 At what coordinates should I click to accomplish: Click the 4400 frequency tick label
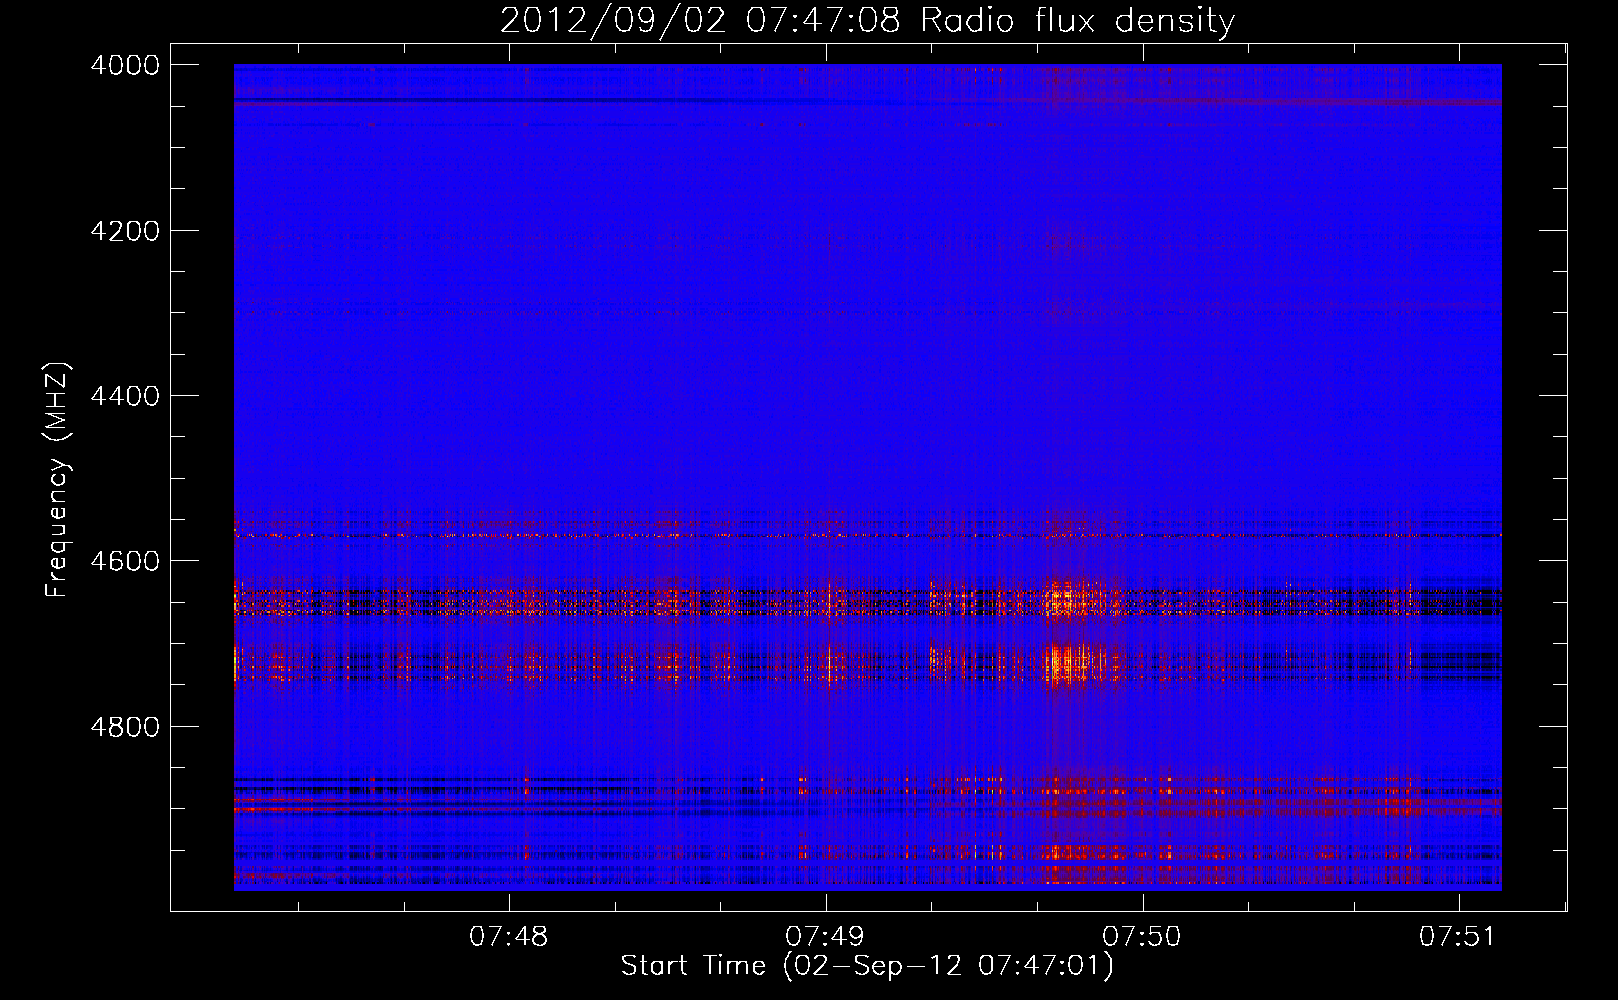point(125,396)
